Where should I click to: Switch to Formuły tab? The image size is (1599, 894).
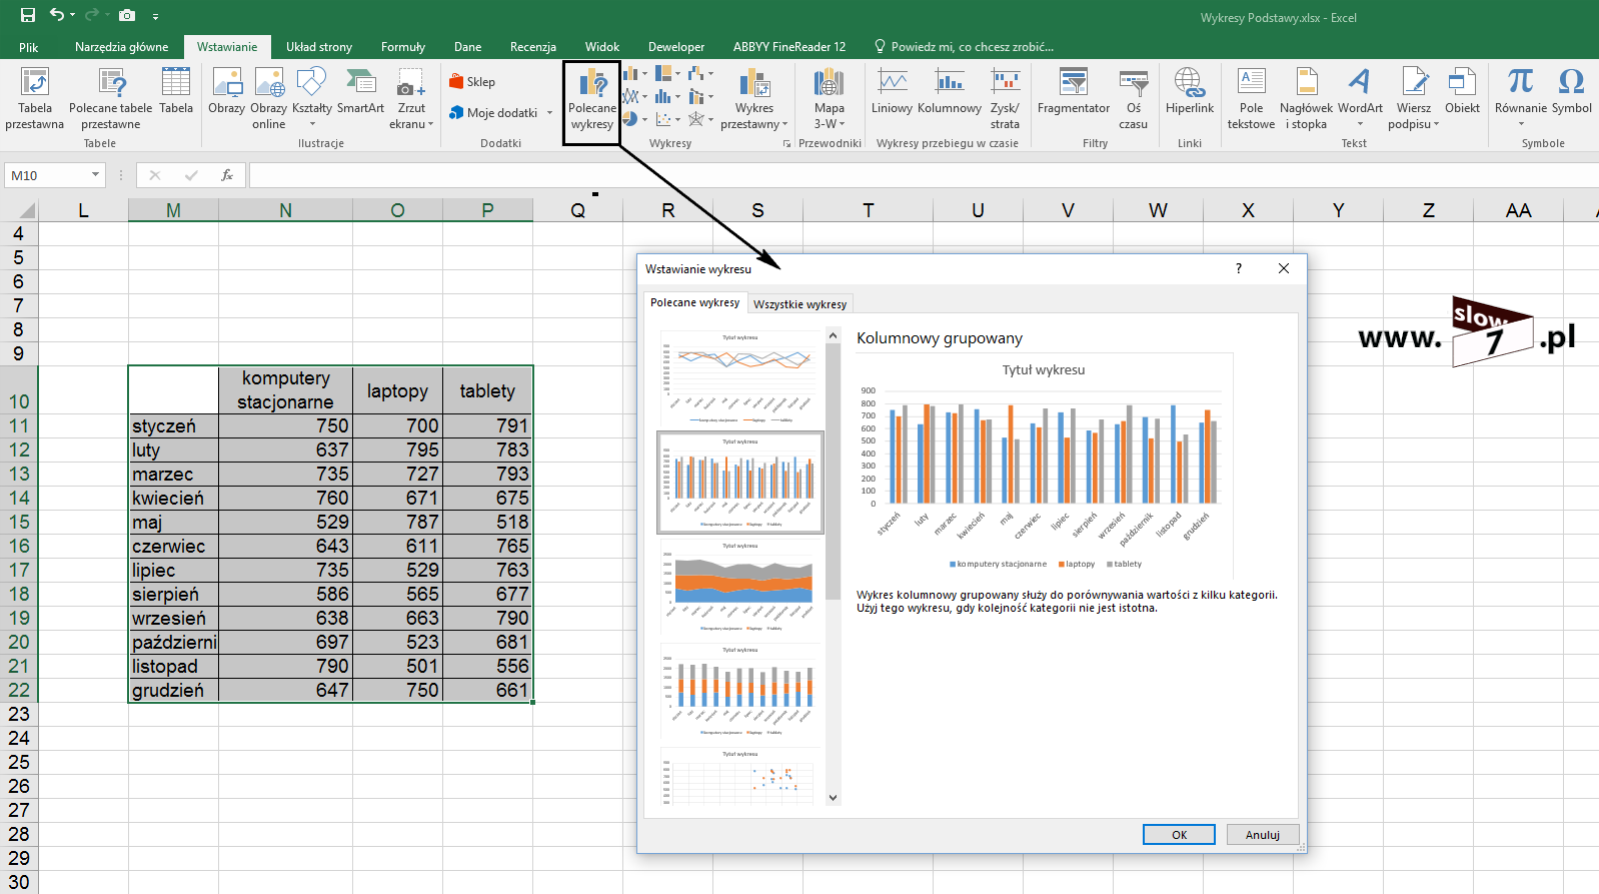point(403,47)
